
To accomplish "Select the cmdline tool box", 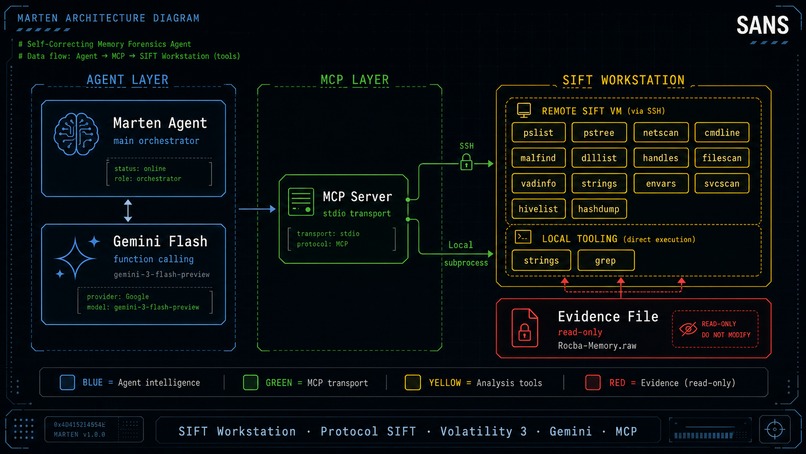I will tap(722, 133).
